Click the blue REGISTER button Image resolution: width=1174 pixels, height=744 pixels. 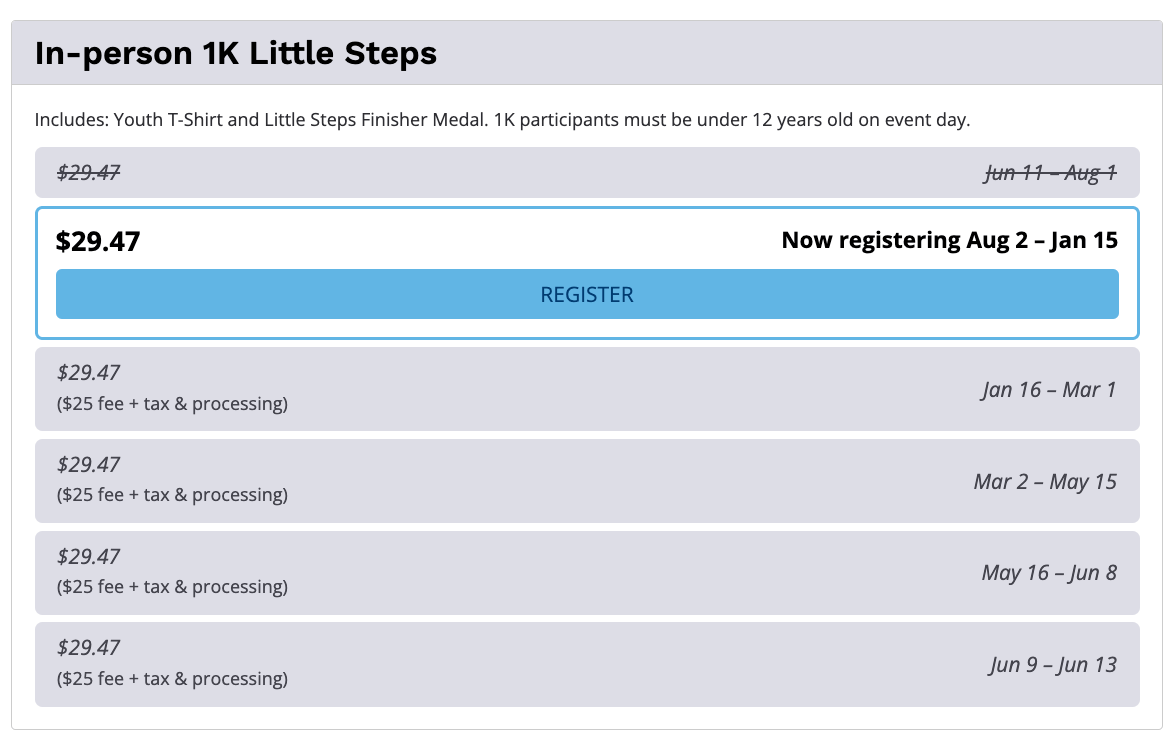[x=587, y=295]
